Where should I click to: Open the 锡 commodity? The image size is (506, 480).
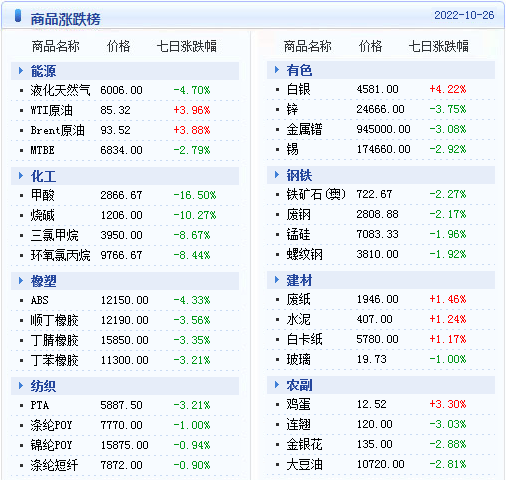click(292, 149)
